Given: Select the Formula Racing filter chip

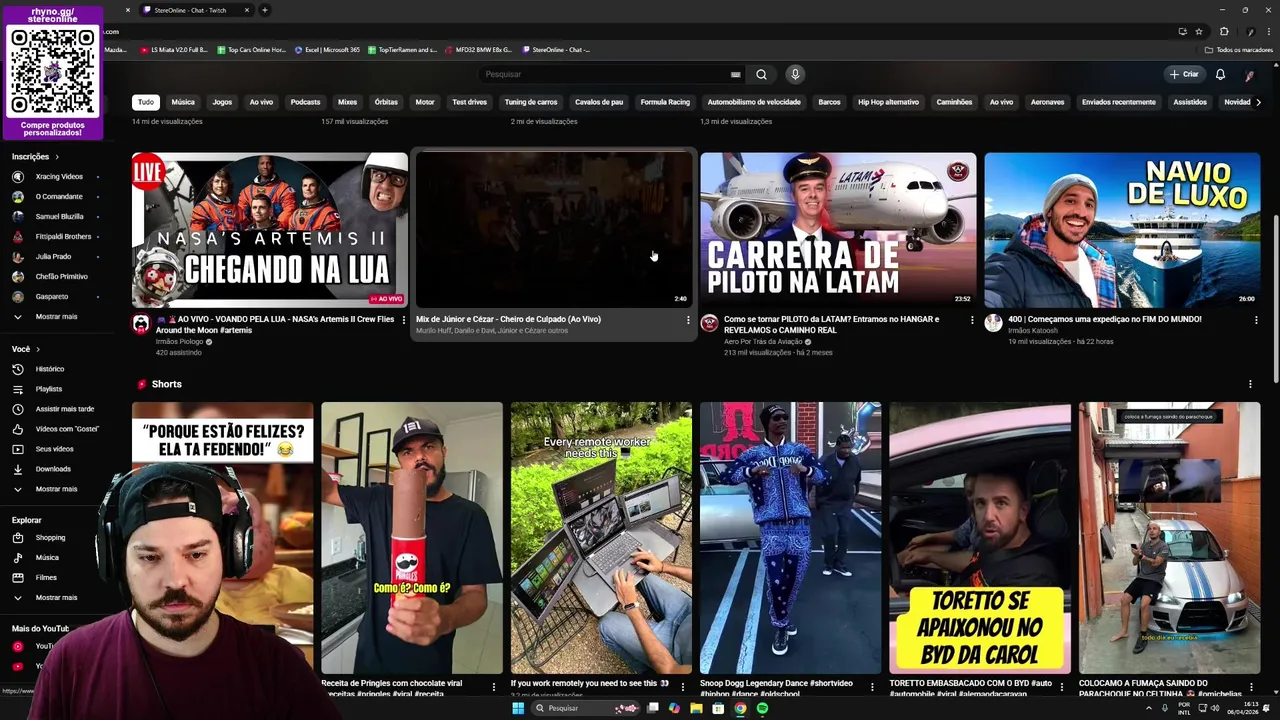Looking at the screenshot, I should (665, 102).
